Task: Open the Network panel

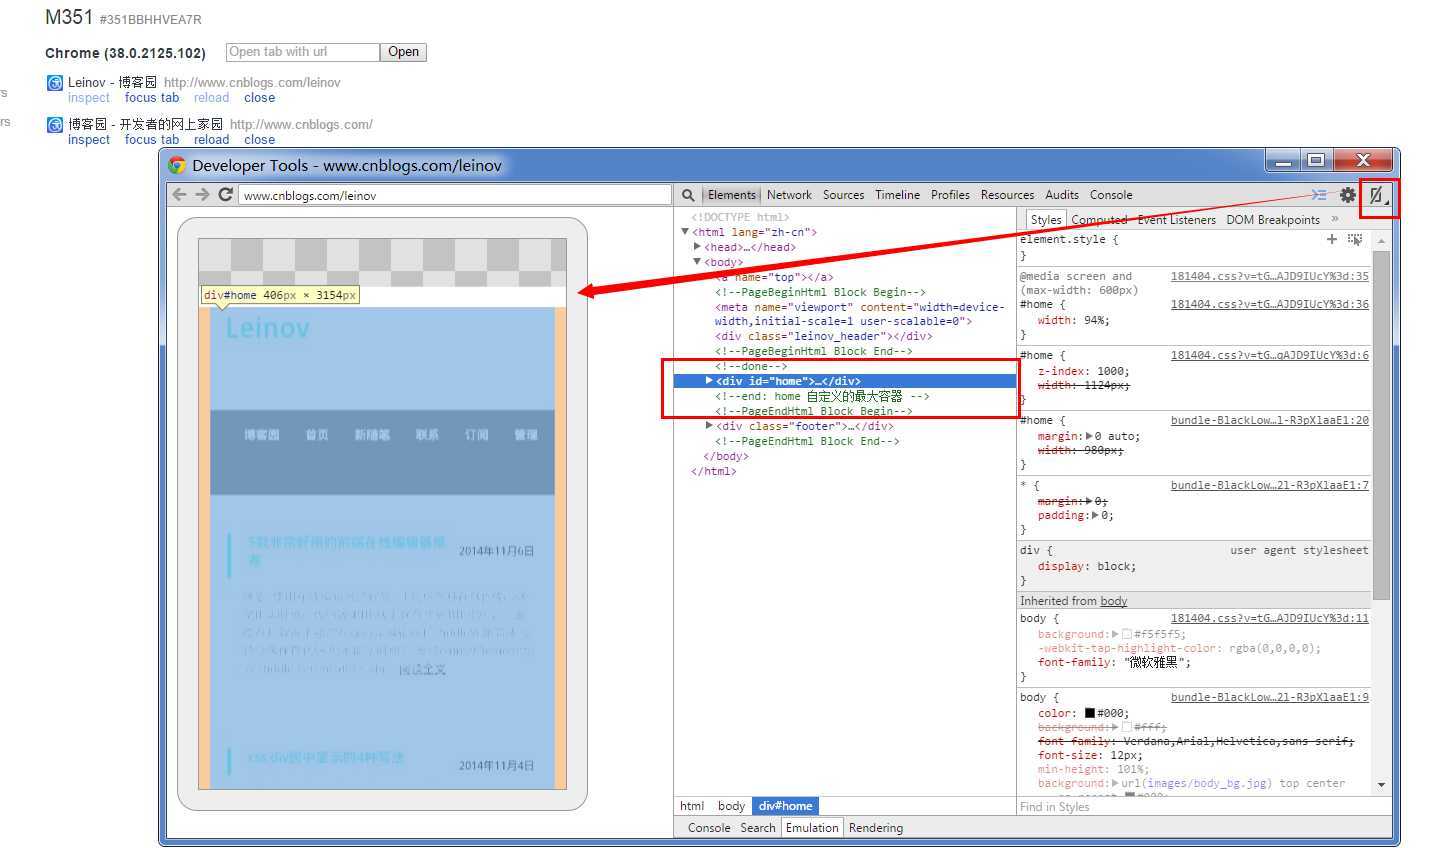Action: [x=789, y=195]
